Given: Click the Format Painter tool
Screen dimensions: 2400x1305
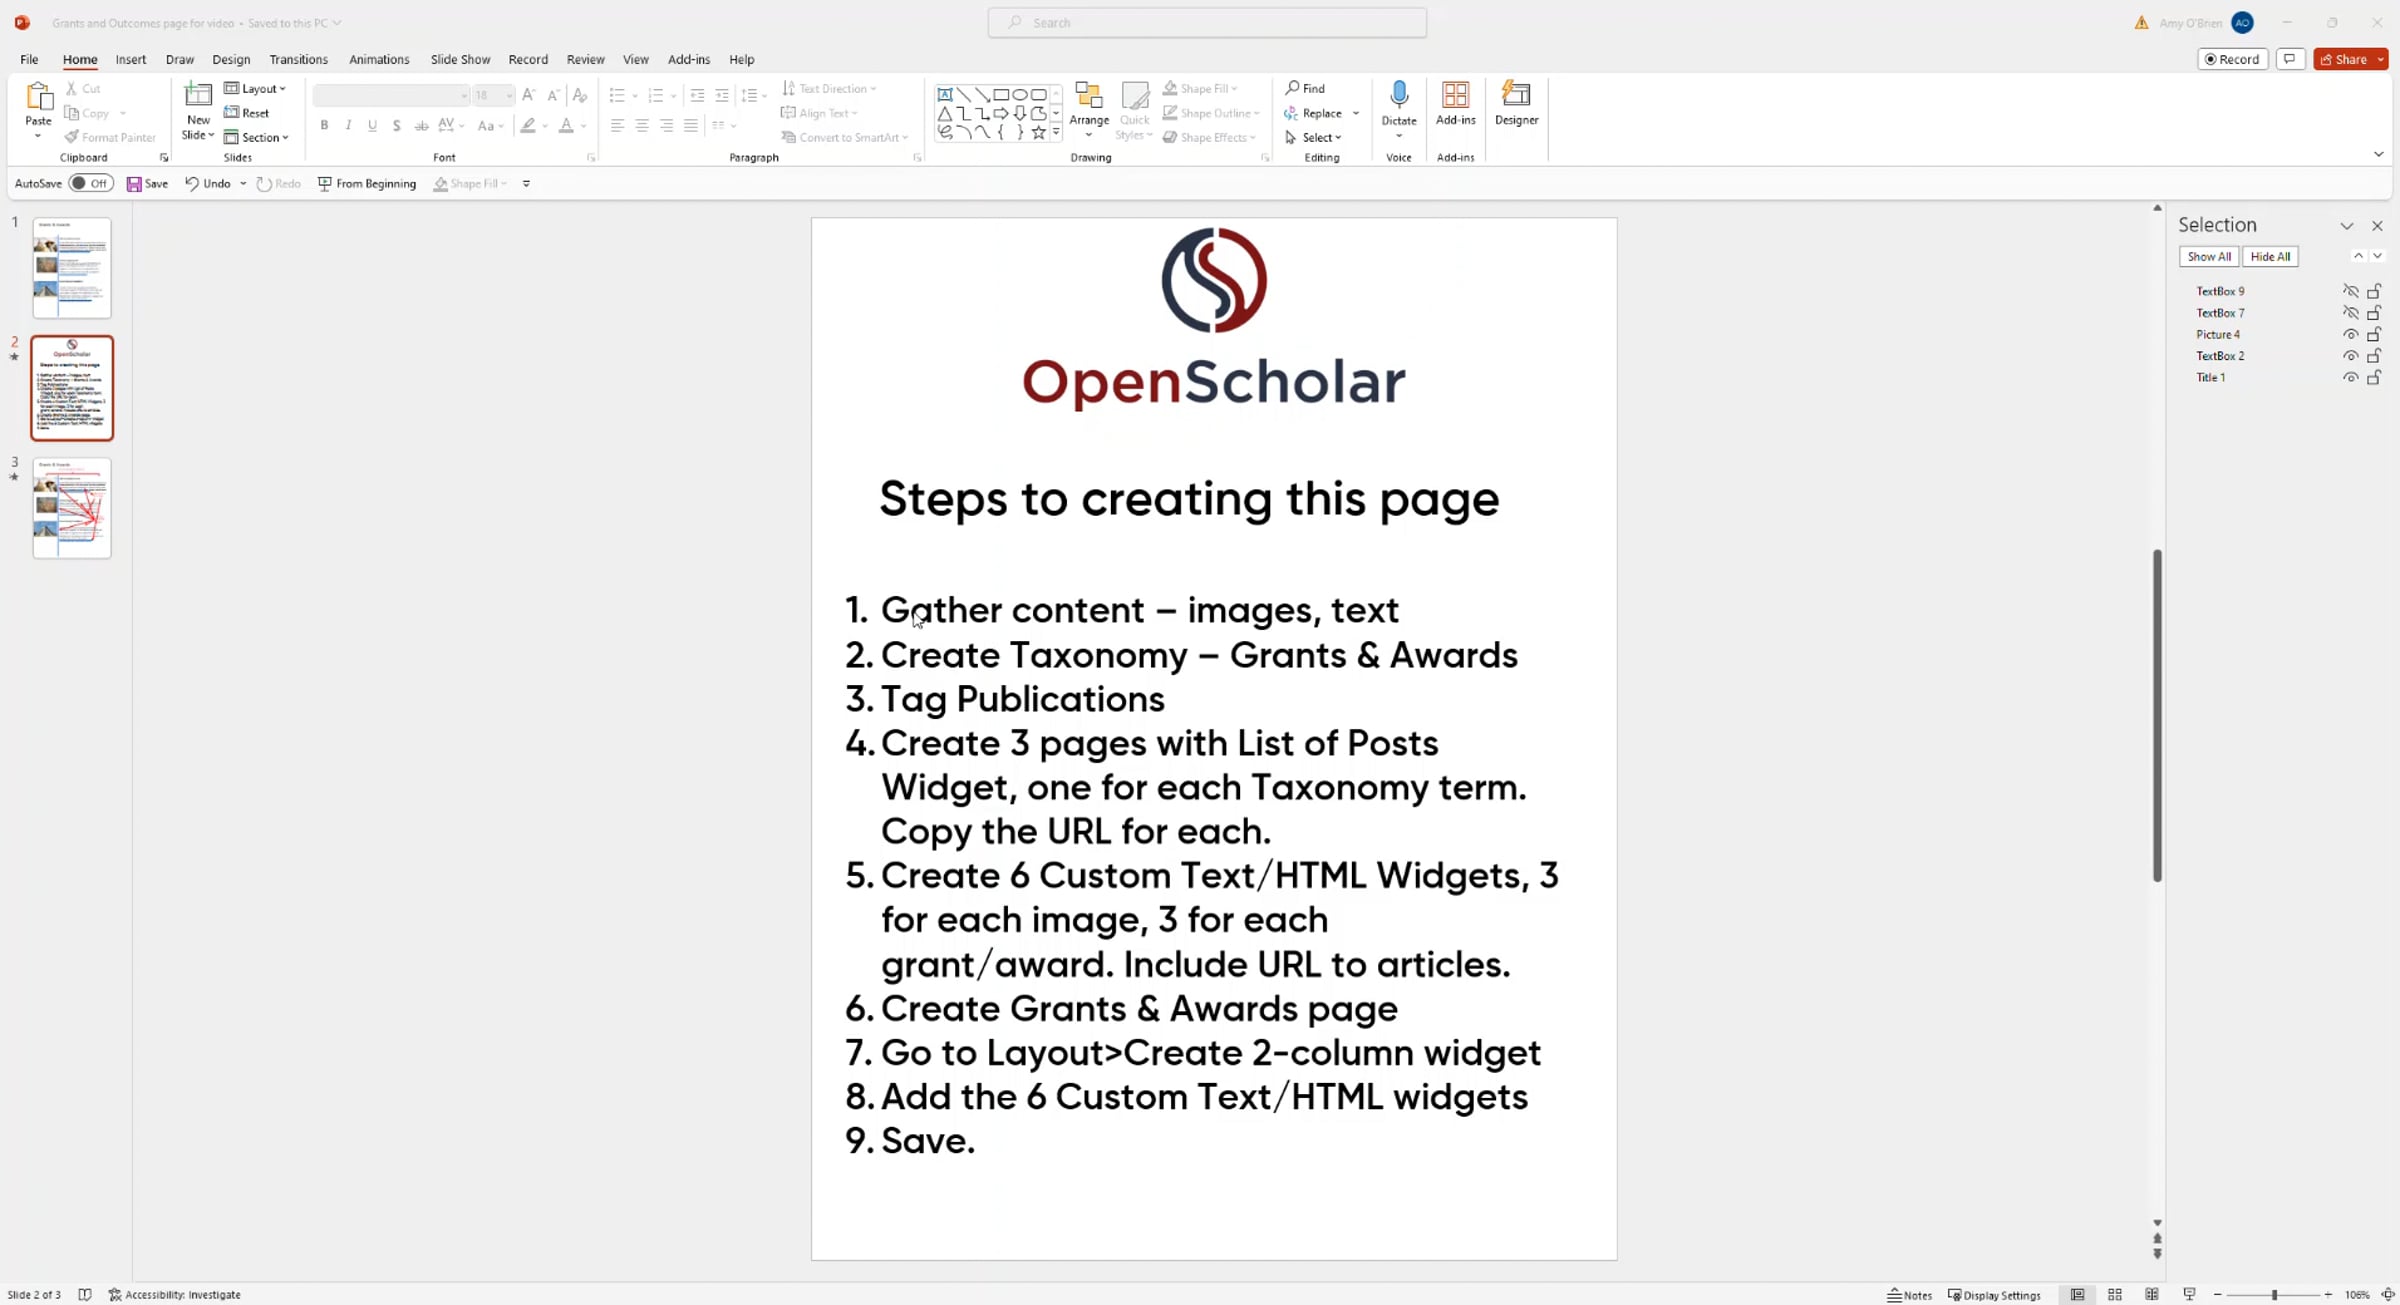Looking at the screenshot, I should click(110, 137).
